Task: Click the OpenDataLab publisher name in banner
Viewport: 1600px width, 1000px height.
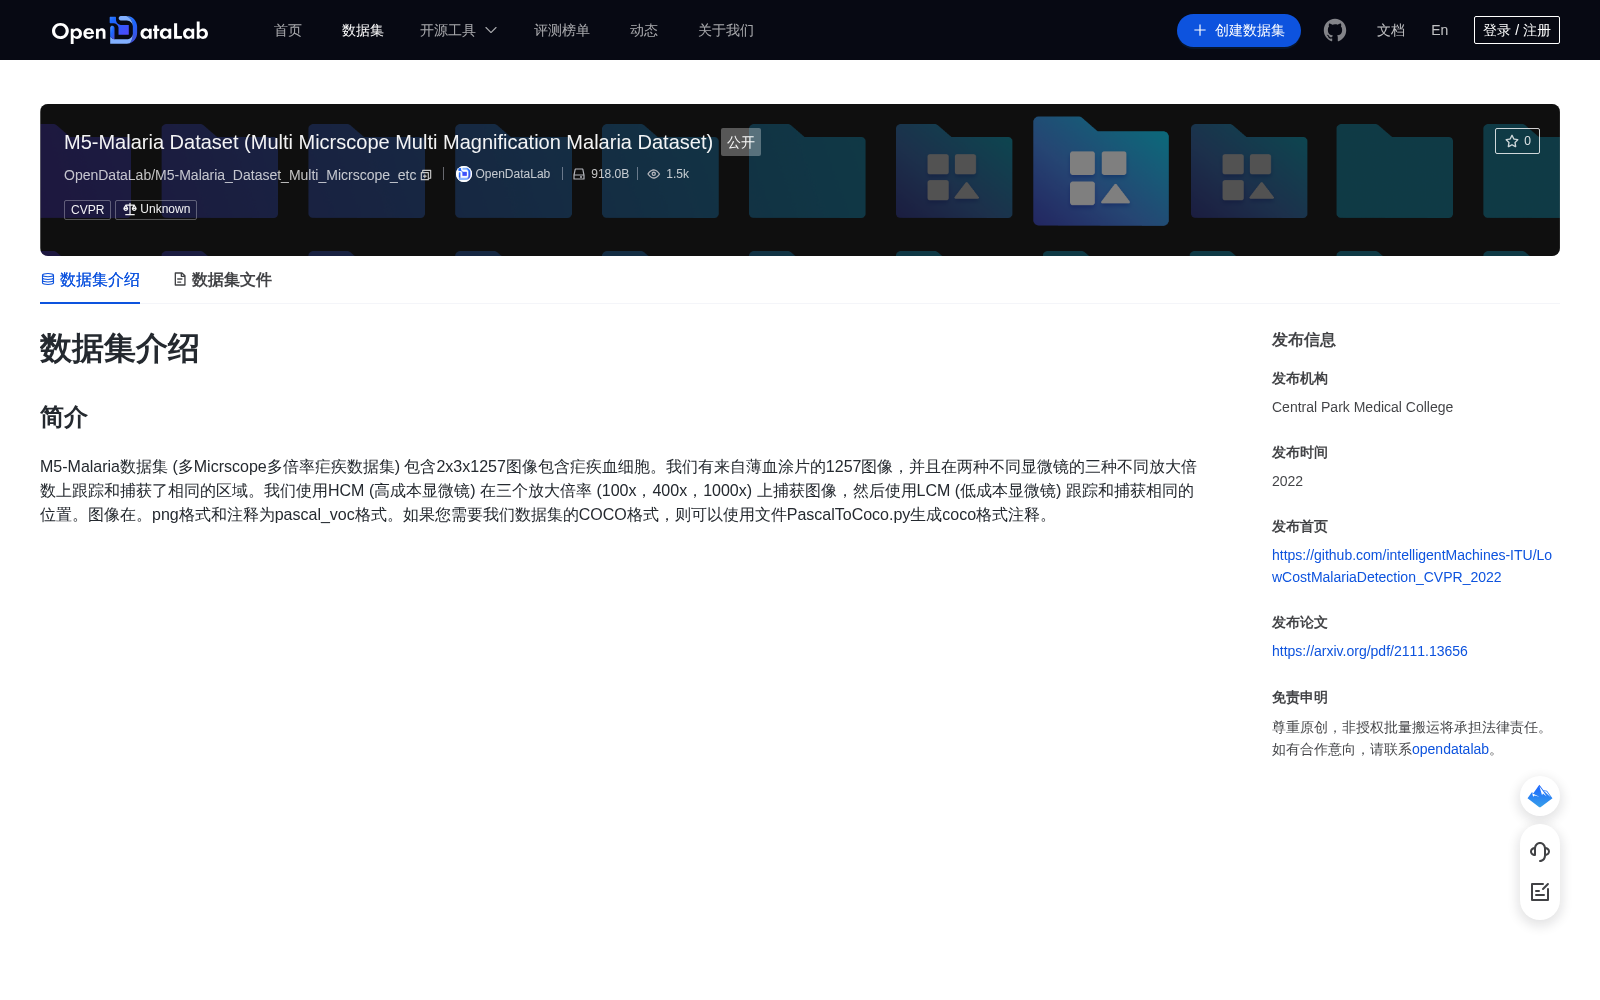Action: pyautogui.click(x=513, y=174)
